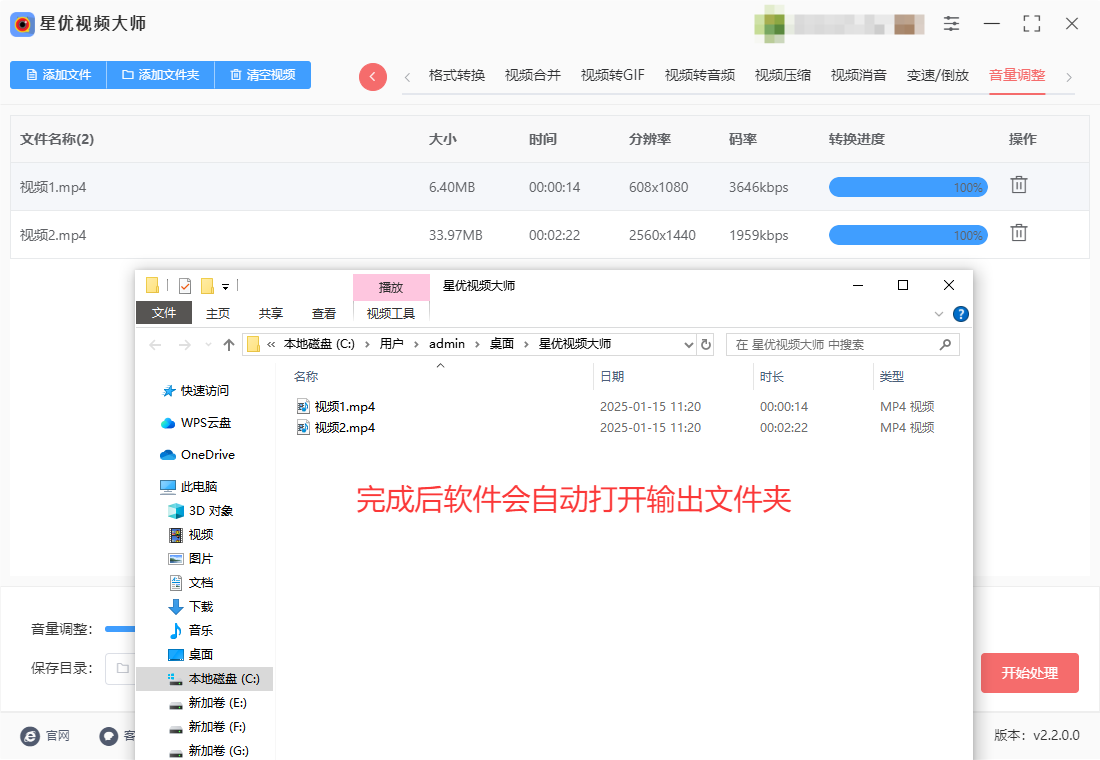Select WPS云盘 in Explorer sidebar
The image size is (1100, 760).
point(196,422)
